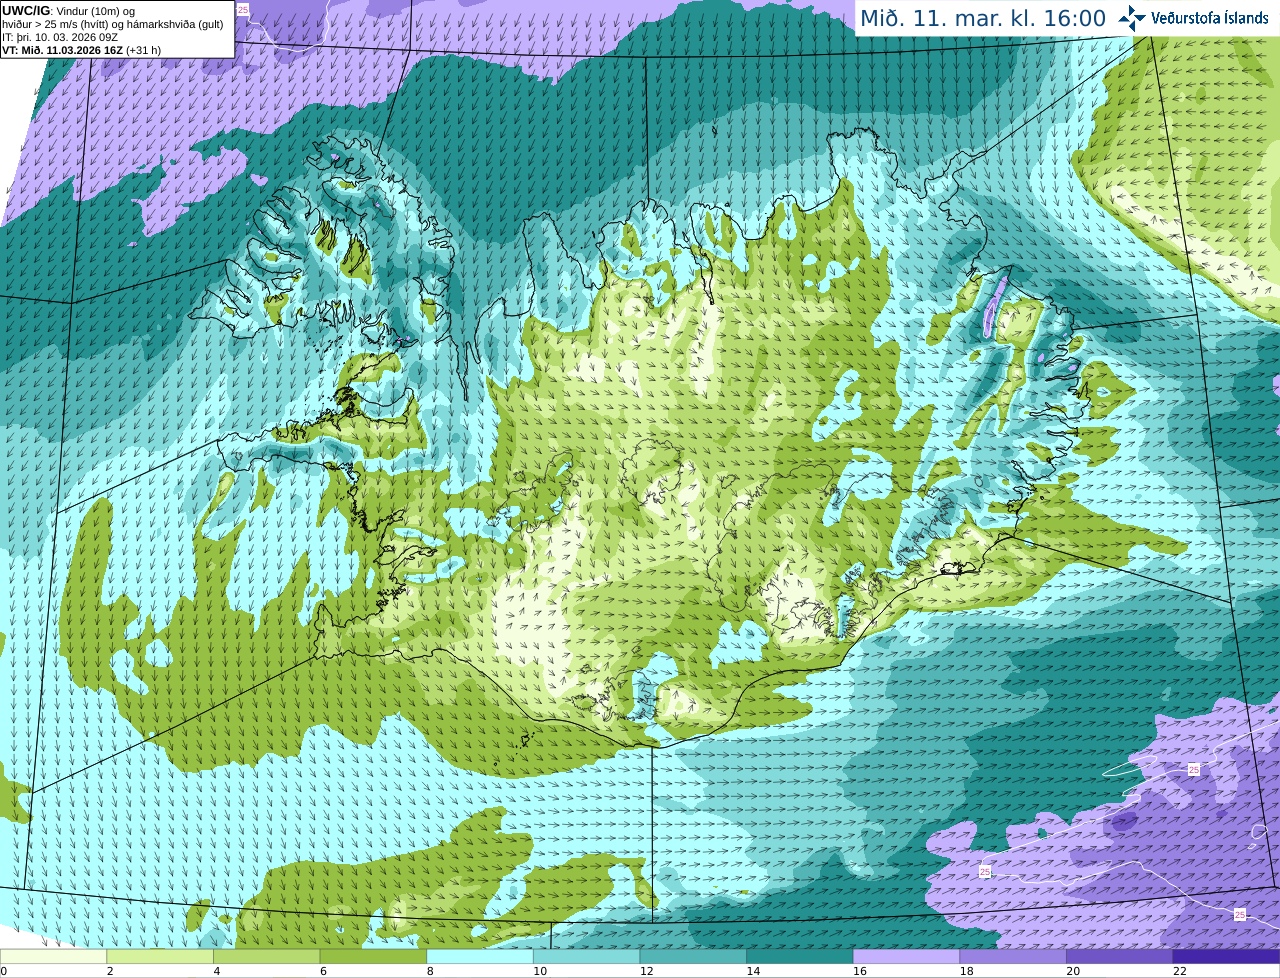1280x978 pixels.
Task: Click the legend scale label "4"
Action: (x=217, y=971)
